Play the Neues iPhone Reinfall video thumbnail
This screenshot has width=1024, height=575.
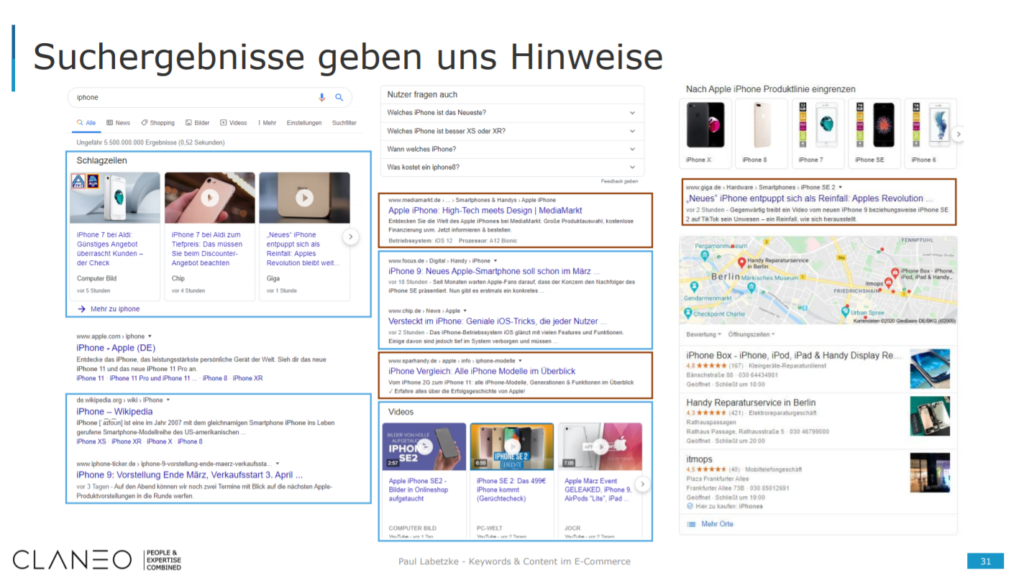(x=304, y=197)
